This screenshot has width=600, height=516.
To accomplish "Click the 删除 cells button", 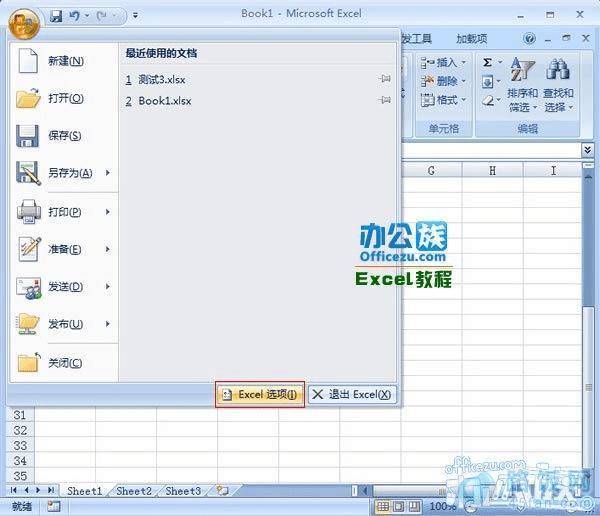I will 443,81.
